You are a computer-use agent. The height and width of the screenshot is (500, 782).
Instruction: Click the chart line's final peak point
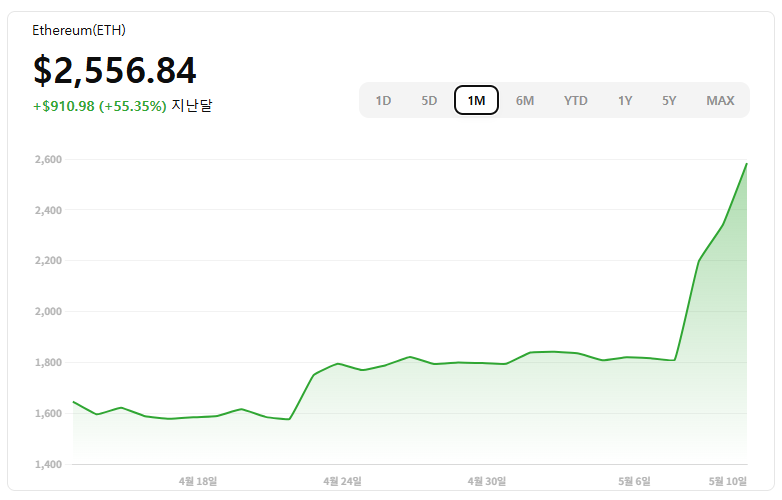(747, 164)
